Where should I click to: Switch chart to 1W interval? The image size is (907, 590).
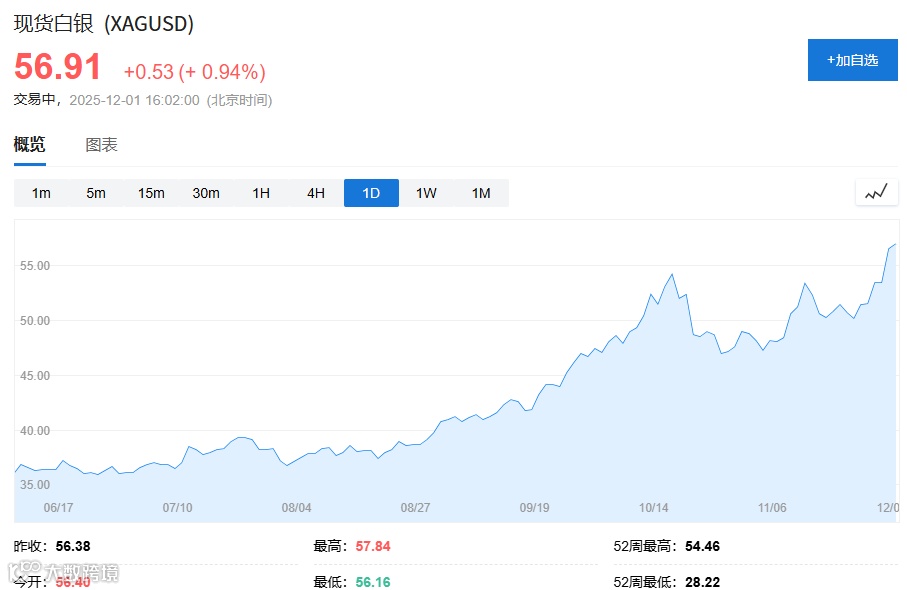[x=426, y=193]
